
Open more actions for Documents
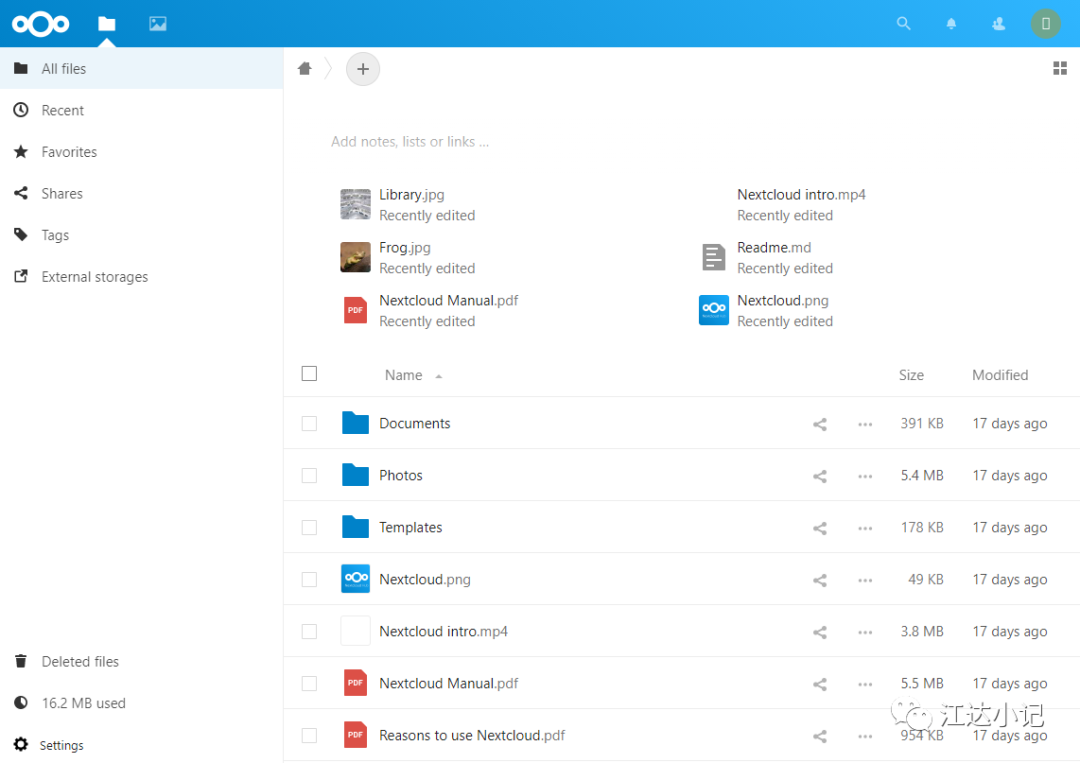tap(865, 424)
